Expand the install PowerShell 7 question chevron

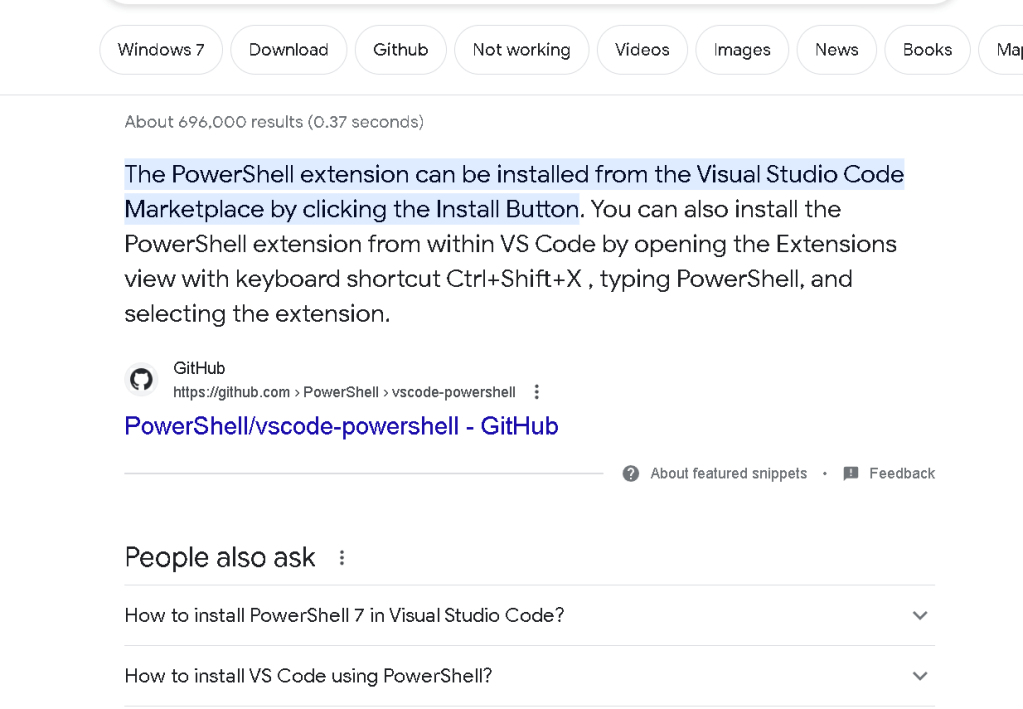[920, 615]
